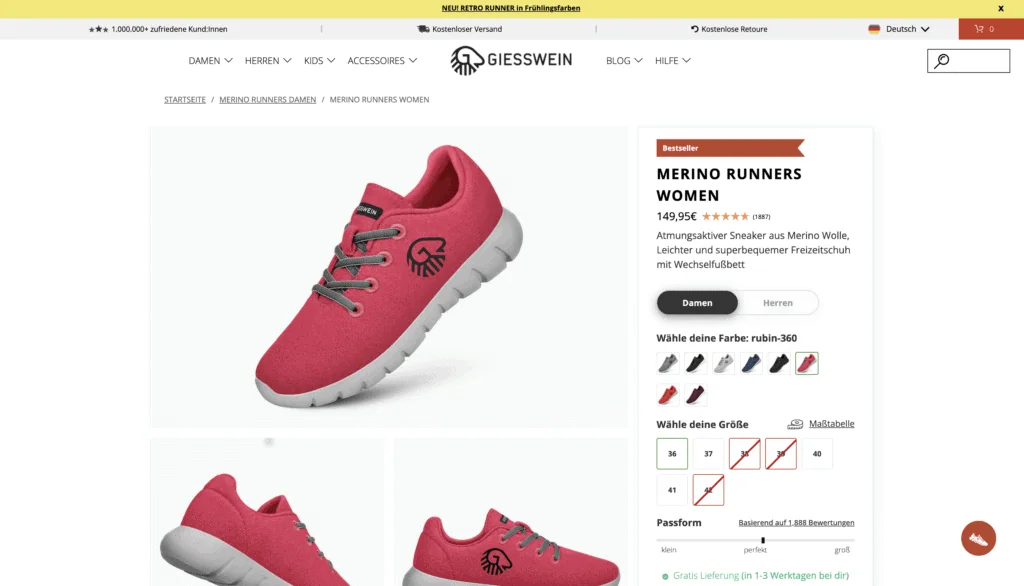Open the floating shoe chat icon
This screenshot has width=1024, height=586.
[x=978, y=538]
